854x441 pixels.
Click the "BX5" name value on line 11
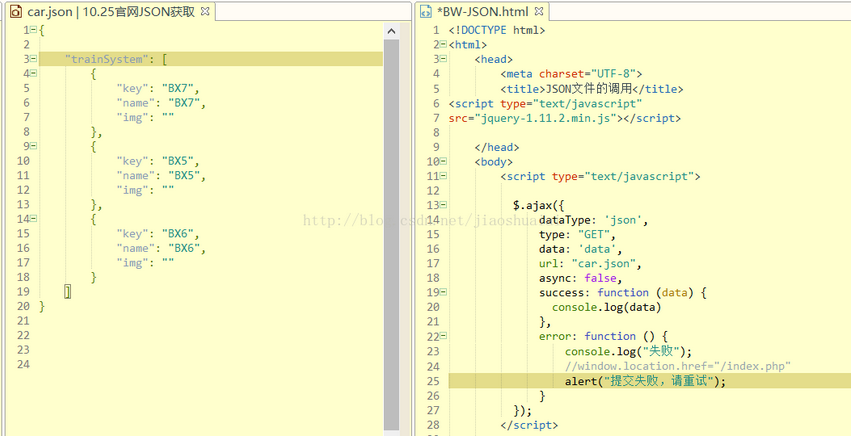[x=184, y=175]
